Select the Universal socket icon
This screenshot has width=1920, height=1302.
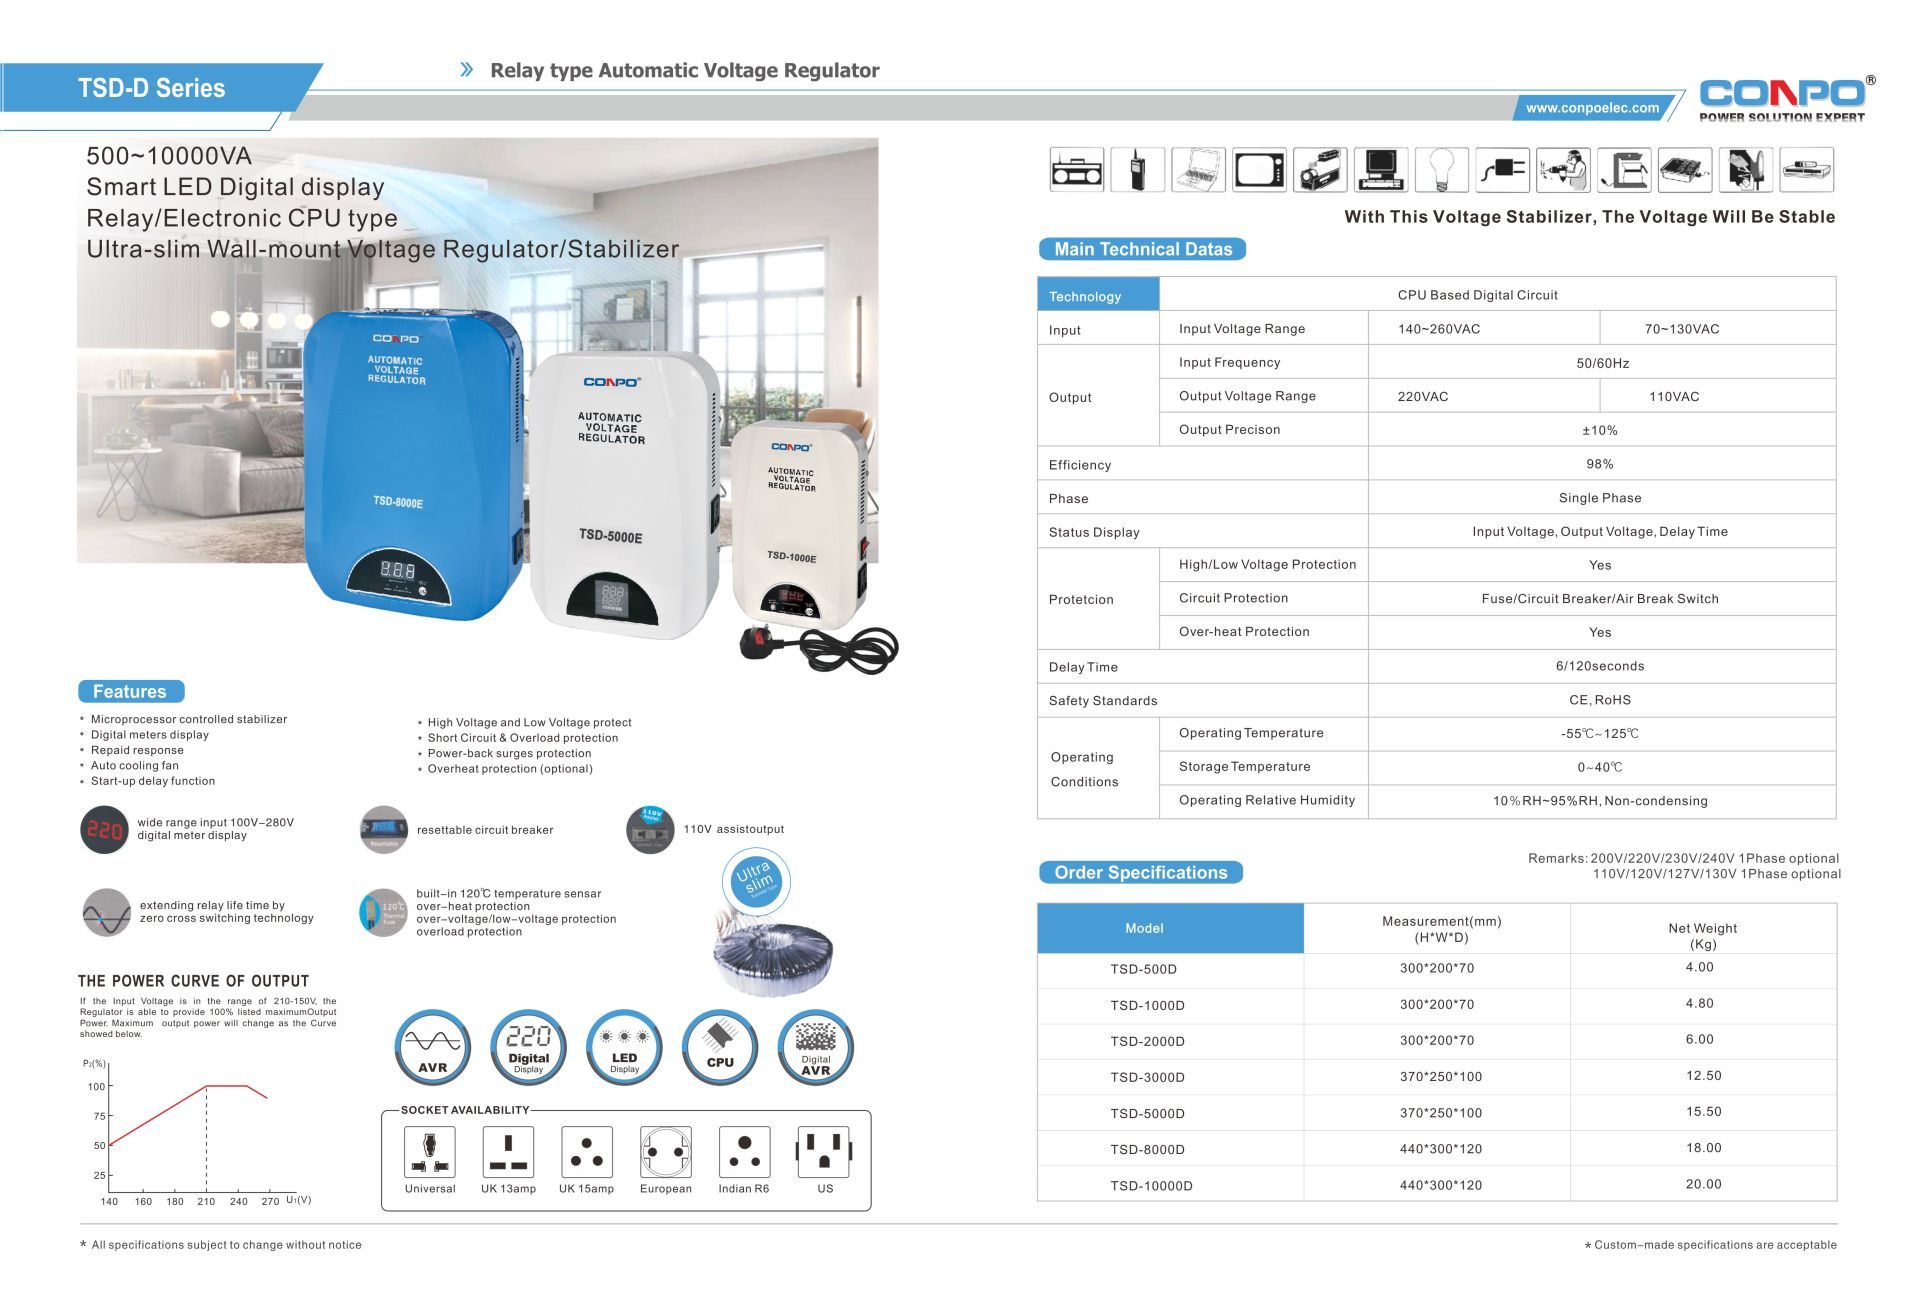point(430,1152)
